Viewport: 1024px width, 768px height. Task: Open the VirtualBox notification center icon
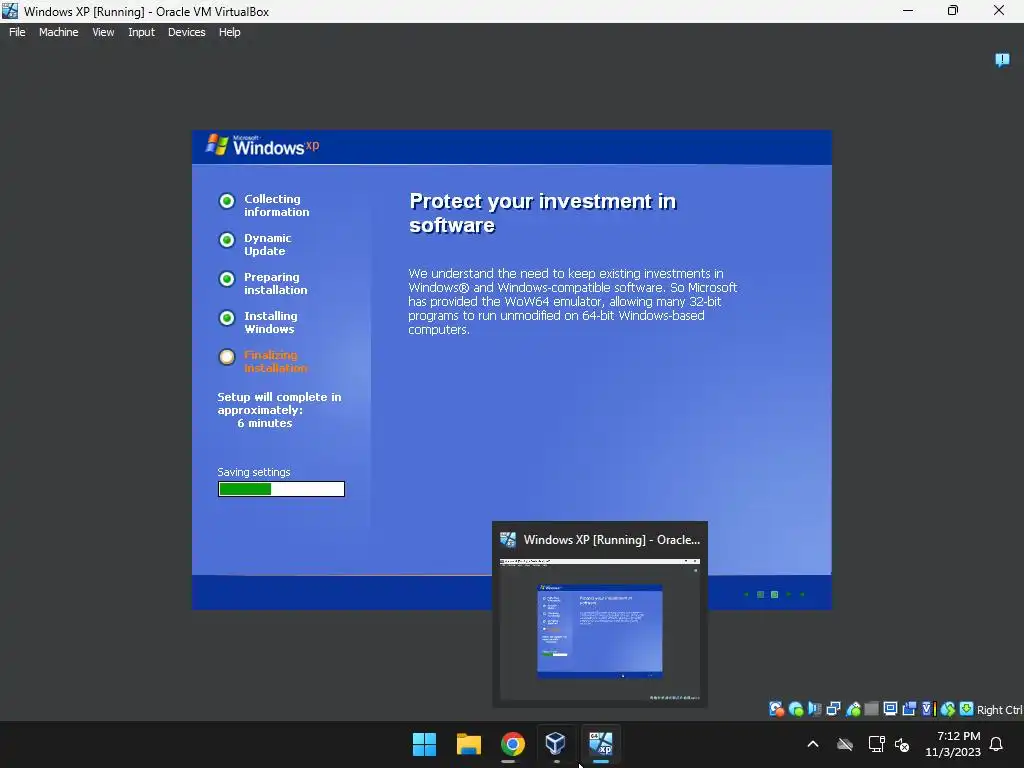(x=1002, y=60)
